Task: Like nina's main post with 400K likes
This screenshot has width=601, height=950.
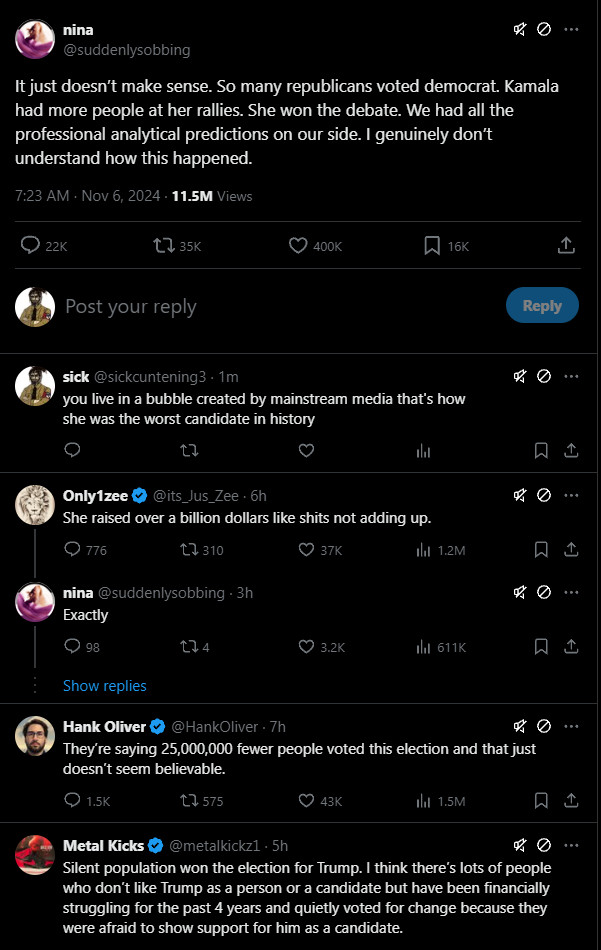Action: [297, 245]
